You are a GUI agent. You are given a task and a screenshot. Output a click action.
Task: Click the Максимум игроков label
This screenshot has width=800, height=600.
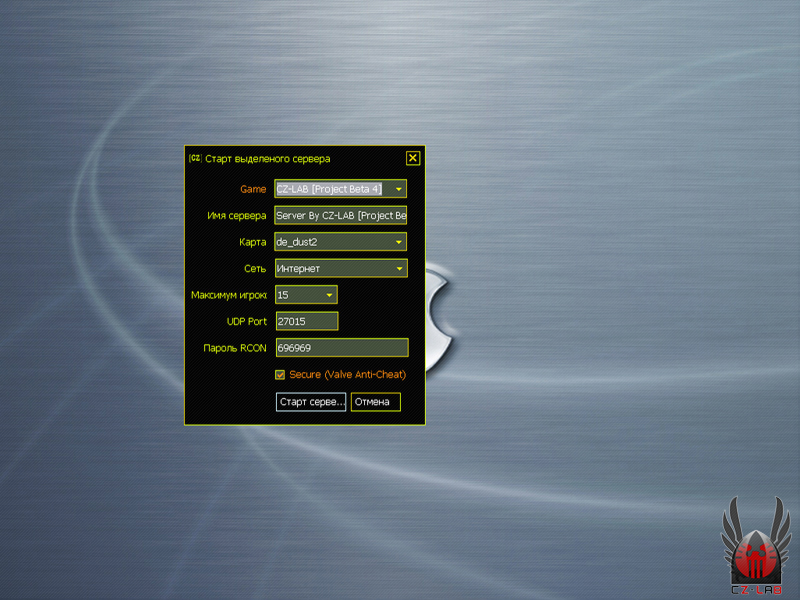tap(229, 295)
